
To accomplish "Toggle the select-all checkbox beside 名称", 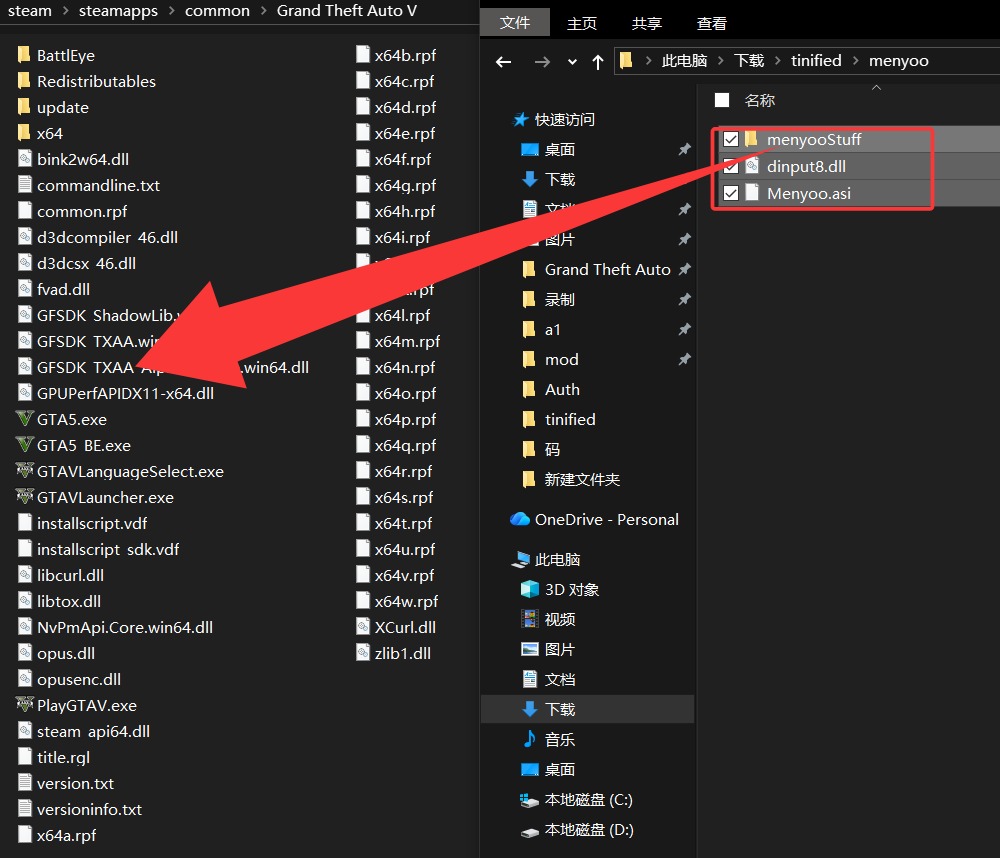I will coord(722,100).
